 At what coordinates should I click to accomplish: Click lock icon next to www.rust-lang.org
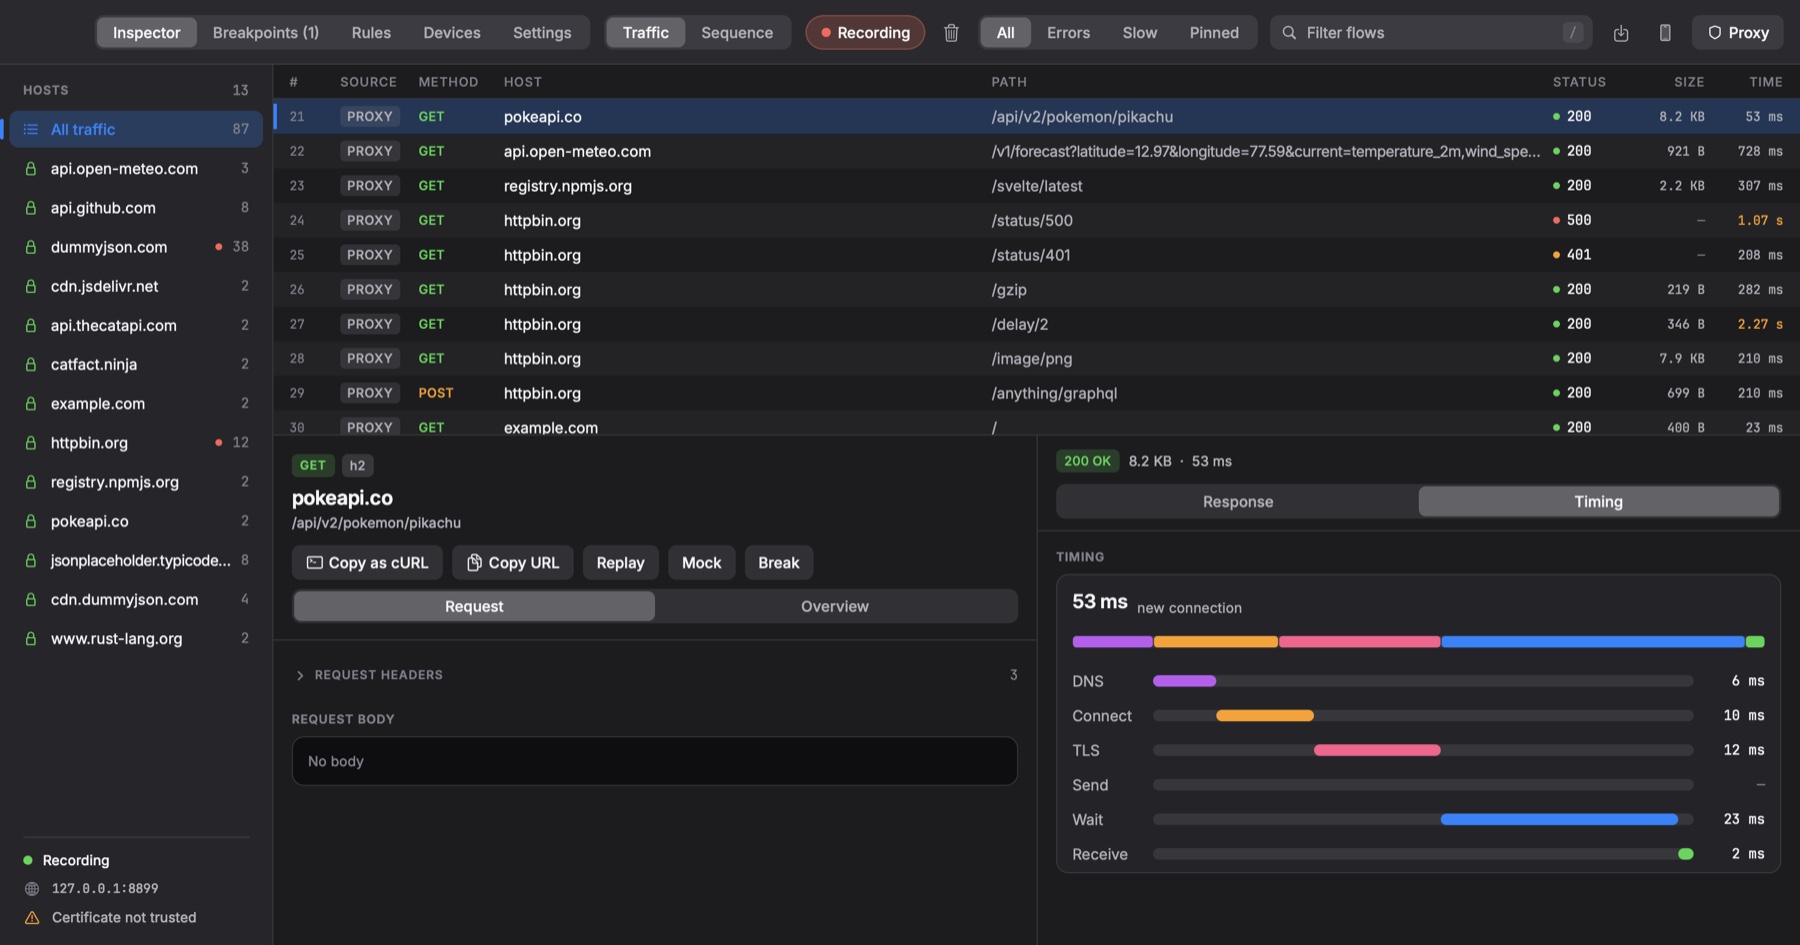click(31, 639)
